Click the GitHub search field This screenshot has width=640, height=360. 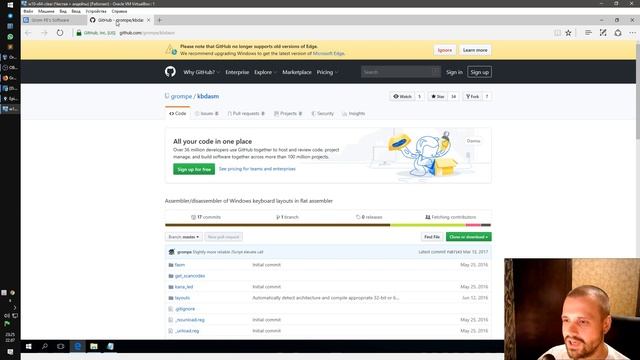tap(401, 72)
